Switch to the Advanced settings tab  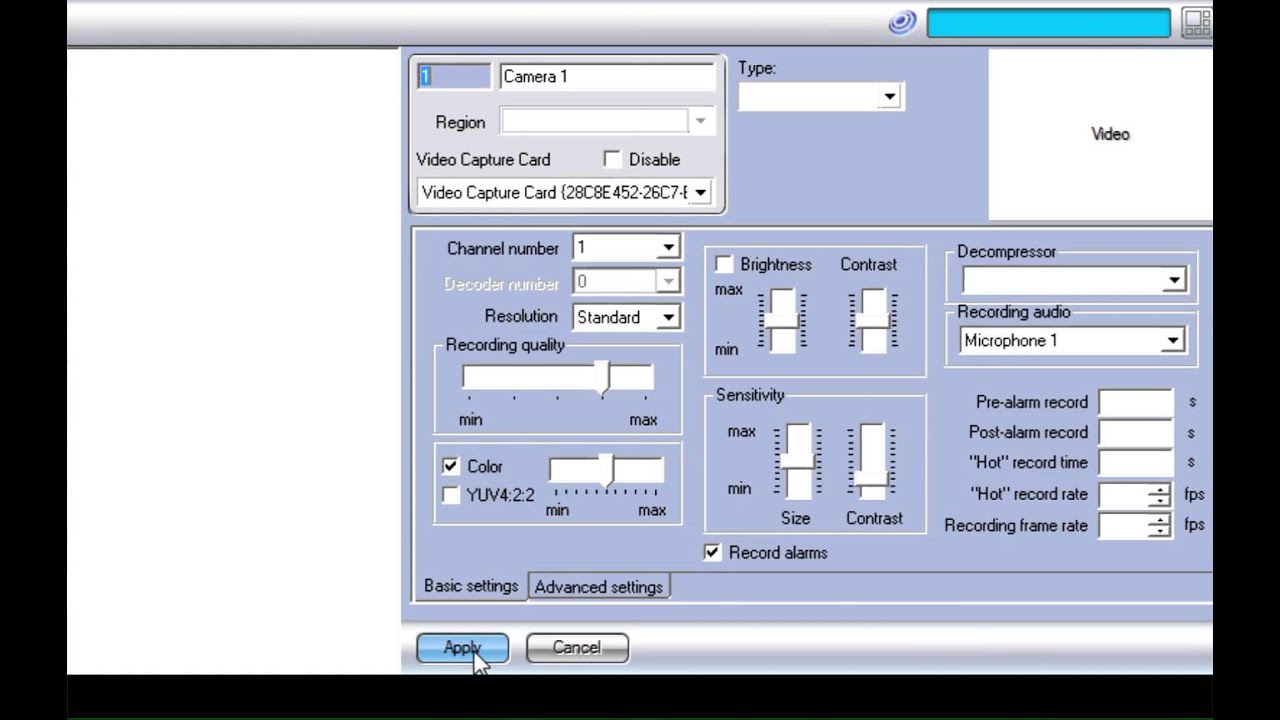599,587
